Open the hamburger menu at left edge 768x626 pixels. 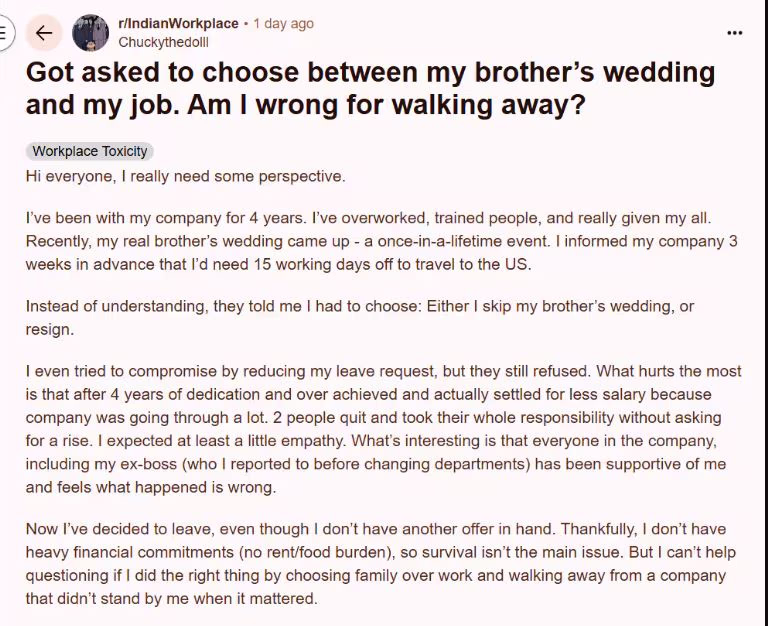point(3,33)
